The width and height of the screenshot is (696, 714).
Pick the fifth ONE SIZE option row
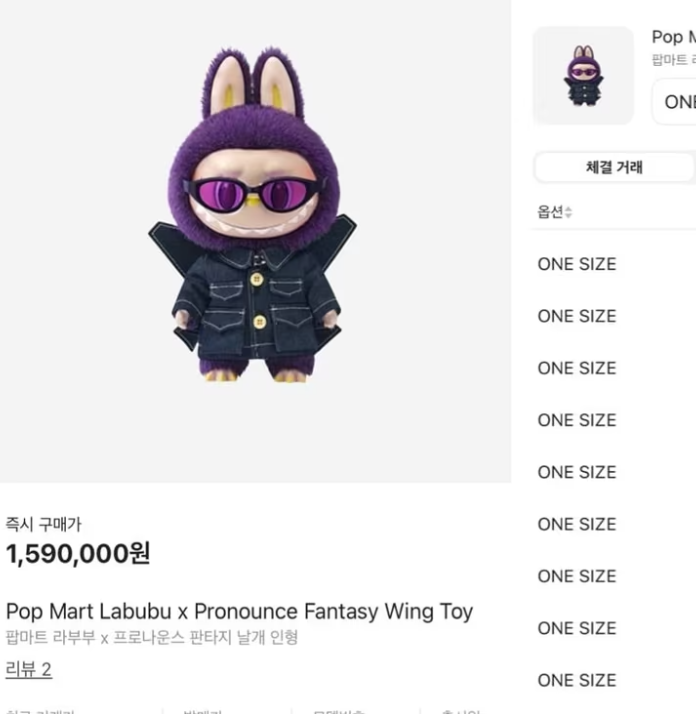coord(577,472)
